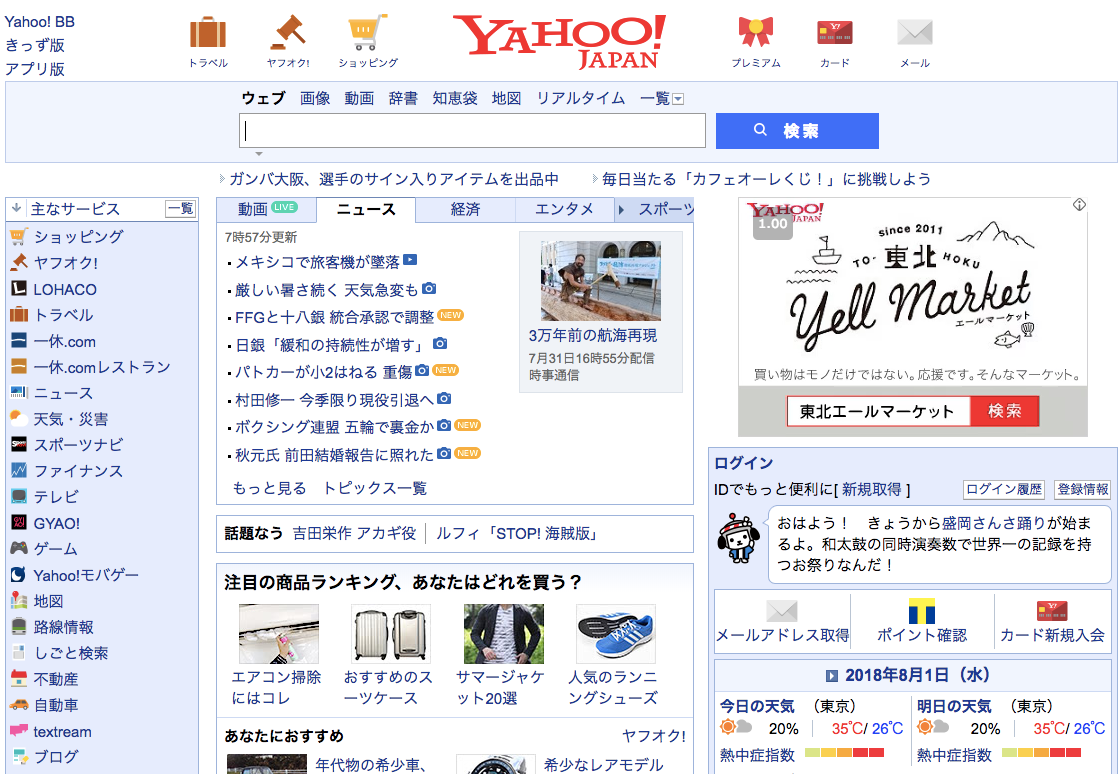Click the Yahoo! Japan logo
Viewport: 1118px width, 774px height.
pos(559,41)
